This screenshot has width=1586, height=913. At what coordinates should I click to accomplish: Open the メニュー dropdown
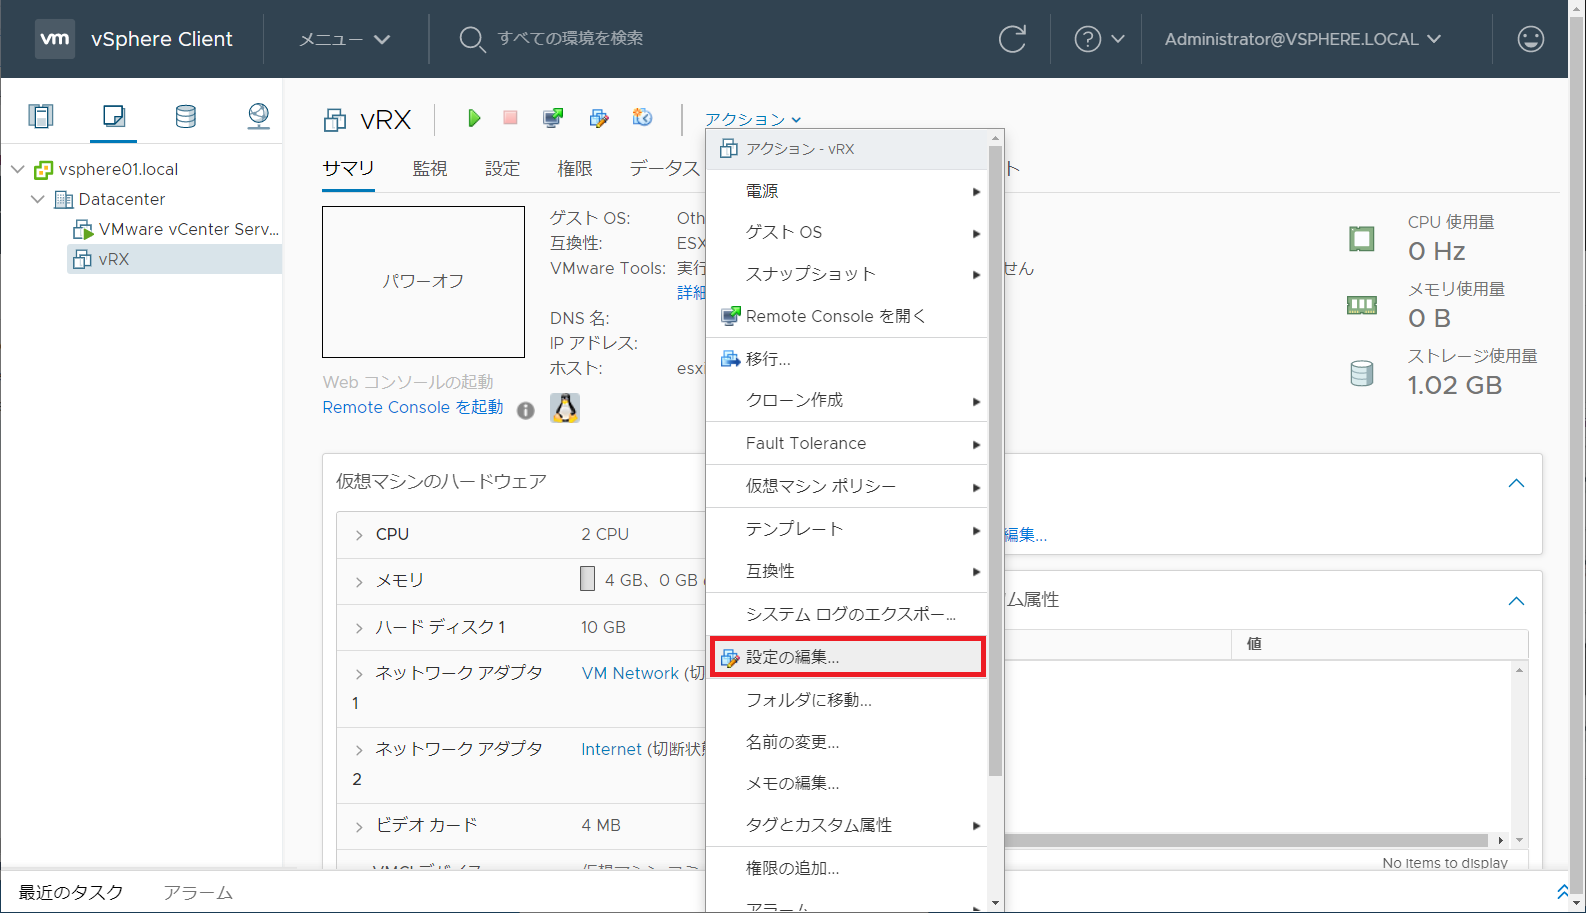coord(344,39)
